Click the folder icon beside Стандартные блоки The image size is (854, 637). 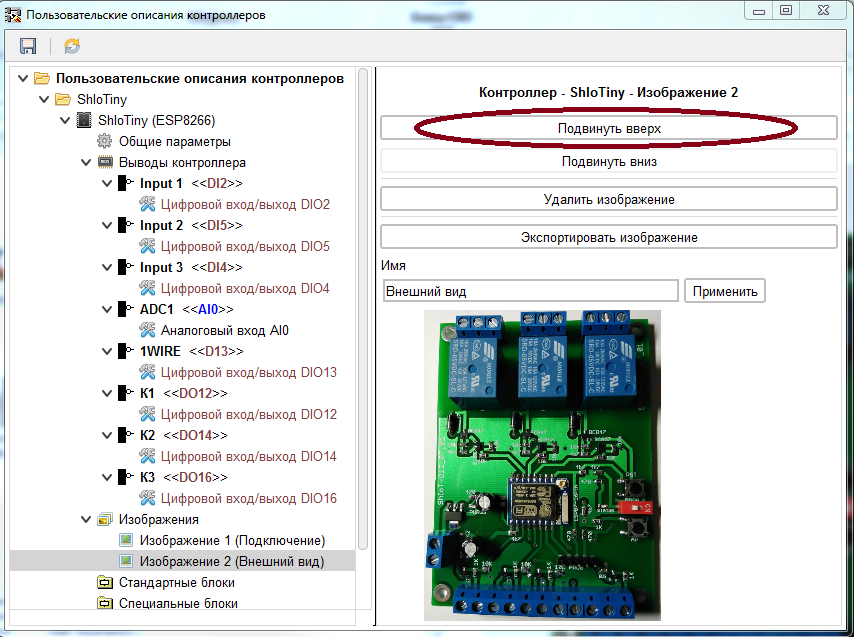[105, 583]
